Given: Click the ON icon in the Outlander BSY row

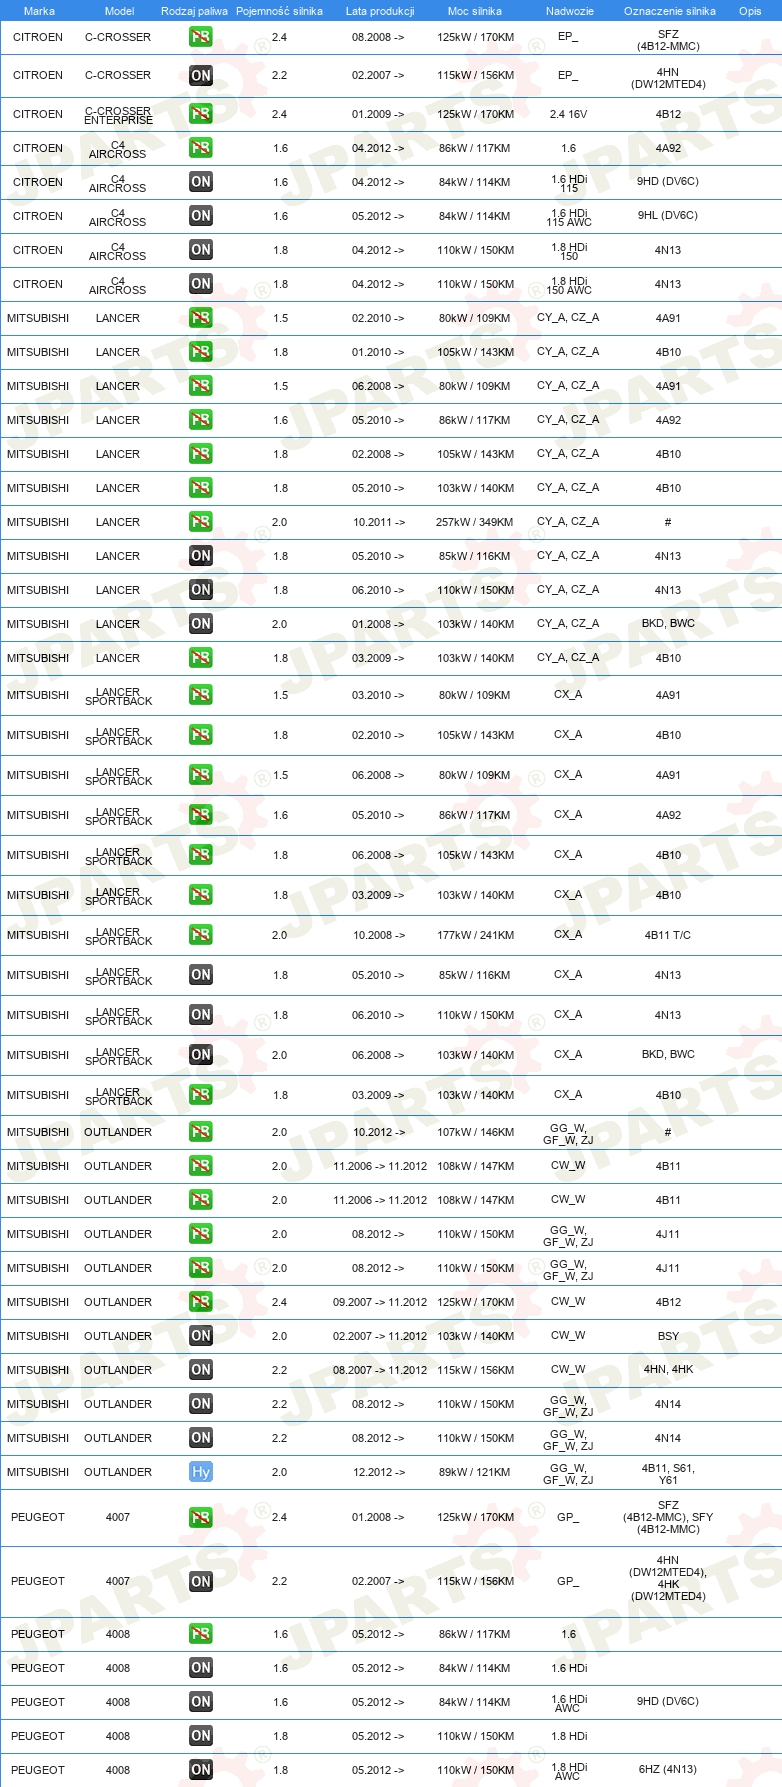Looking at the screenshot, I should 201,1336.
